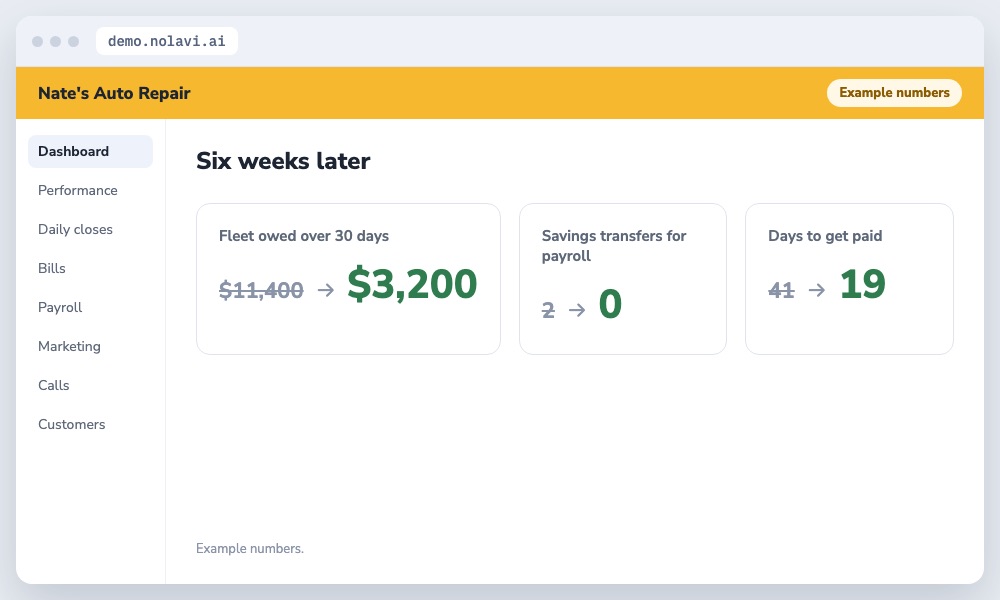
Task: Select the Fleet owed over 30 days label
Action: pyautogui.click(x=304, y=235)
